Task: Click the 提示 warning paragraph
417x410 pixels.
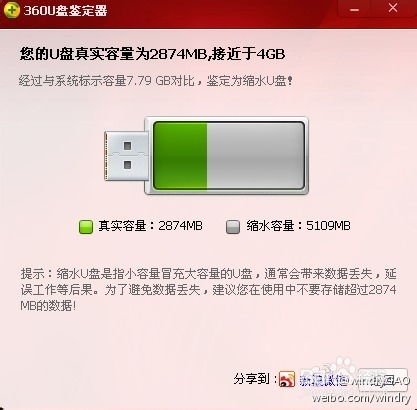Action: (208, 289)
